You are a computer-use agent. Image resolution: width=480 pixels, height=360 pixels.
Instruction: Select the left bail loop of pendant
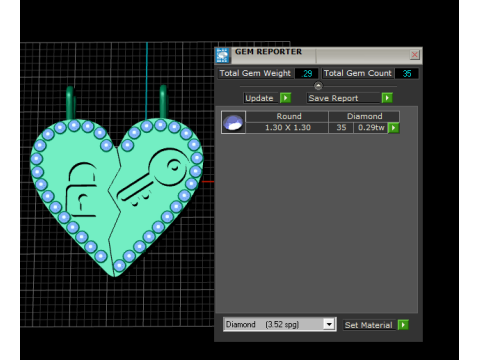click(71, 103)
